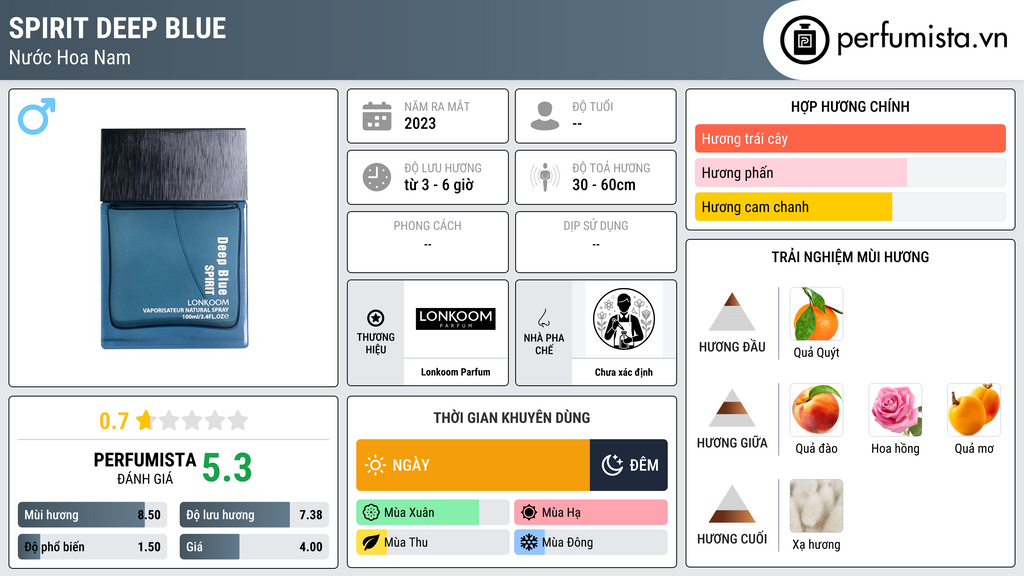
Task: Click the clock icon beside Độ lưu hương
Action: (x=377, y=177)
